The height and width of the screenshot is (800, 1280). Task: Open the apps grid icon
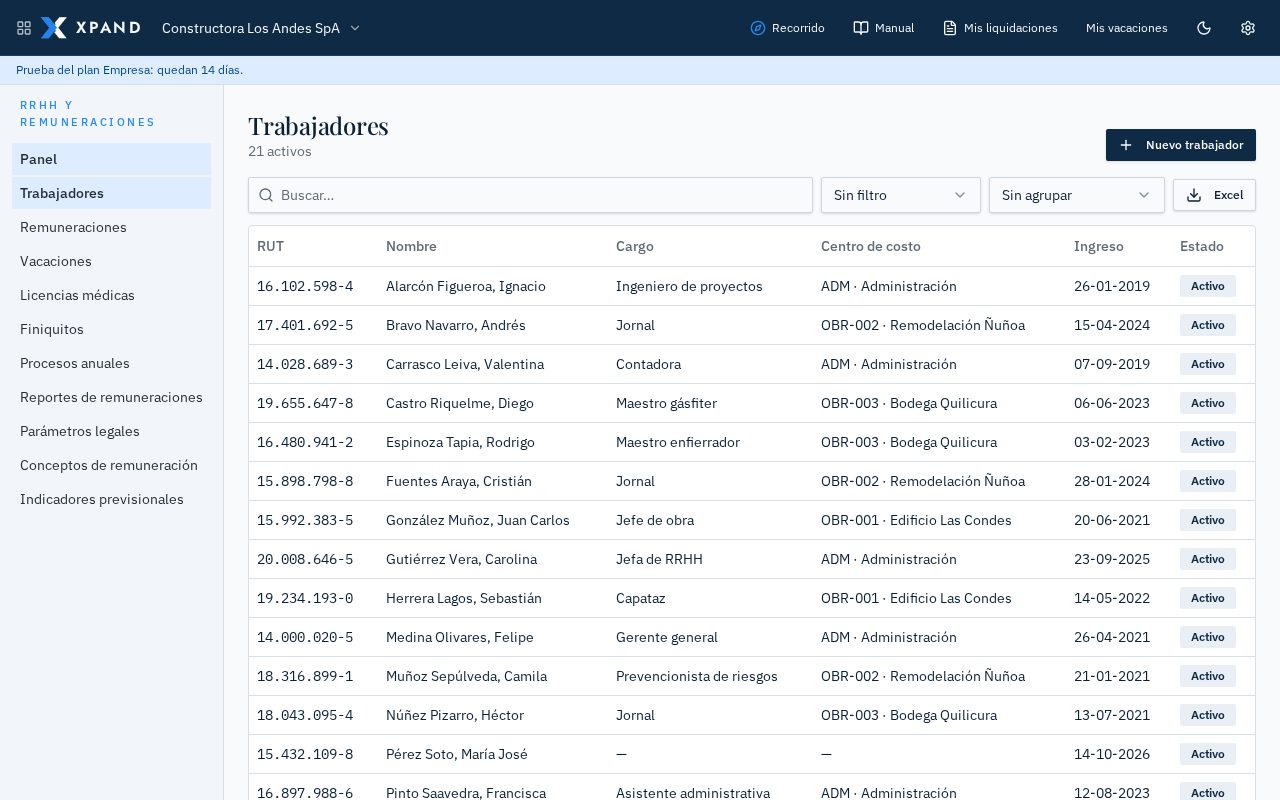pyautogui.click(x=24, y=28)
